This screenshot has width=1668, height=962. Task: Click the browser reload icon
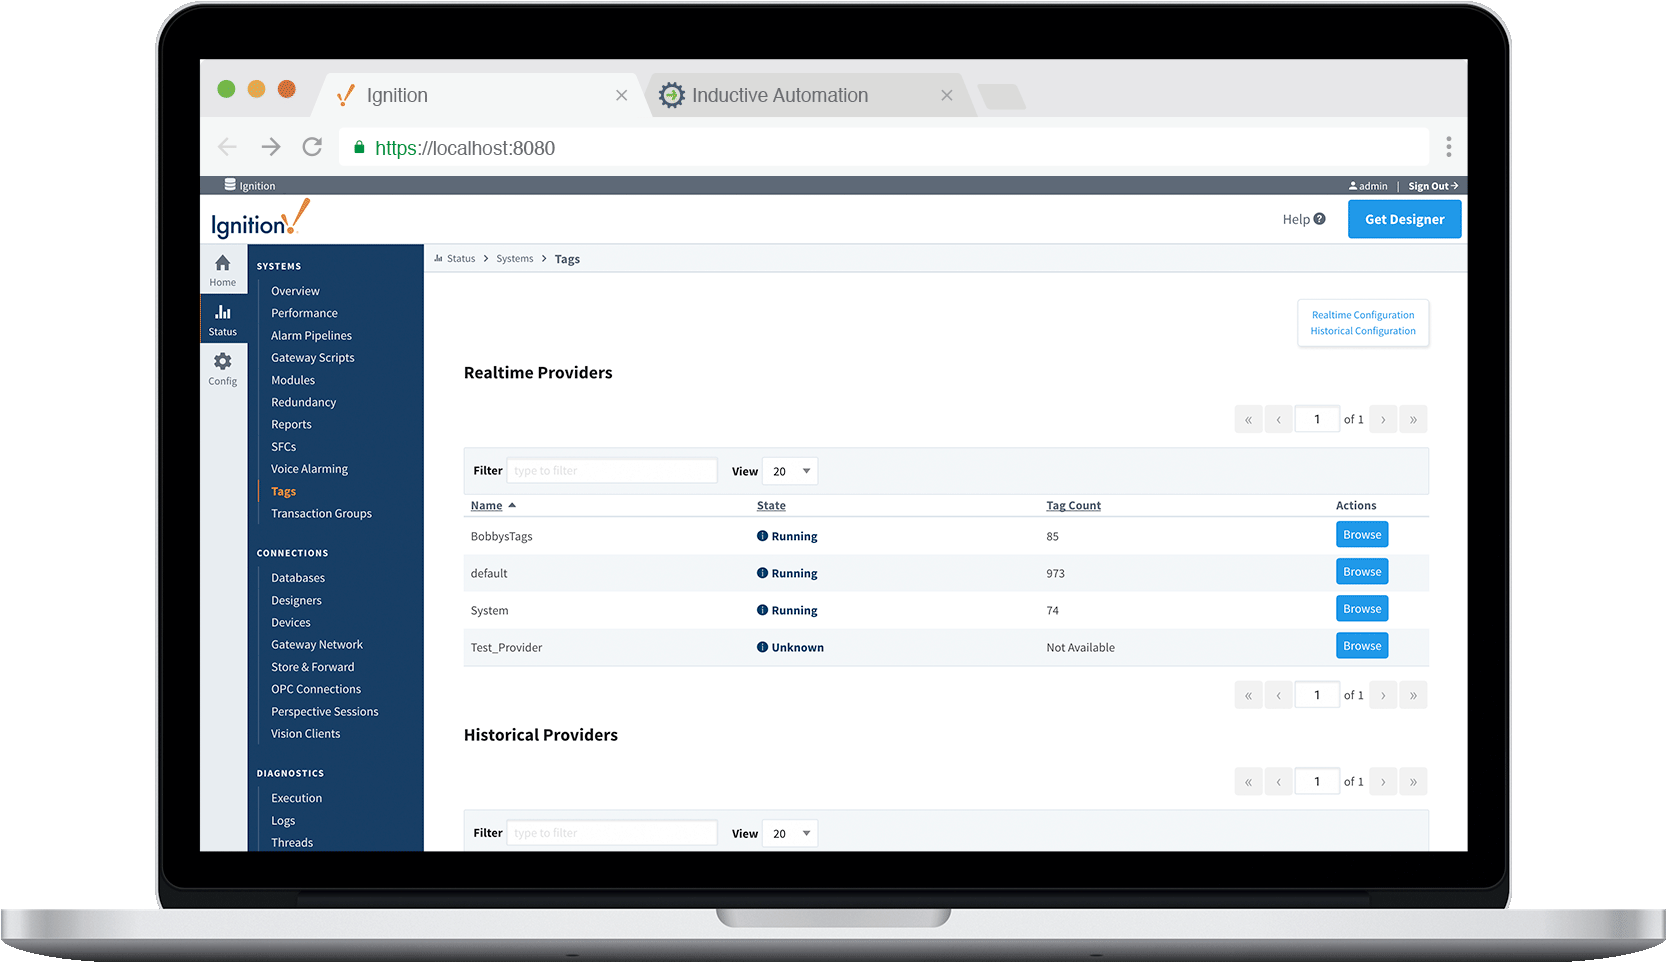coord(312,147)
